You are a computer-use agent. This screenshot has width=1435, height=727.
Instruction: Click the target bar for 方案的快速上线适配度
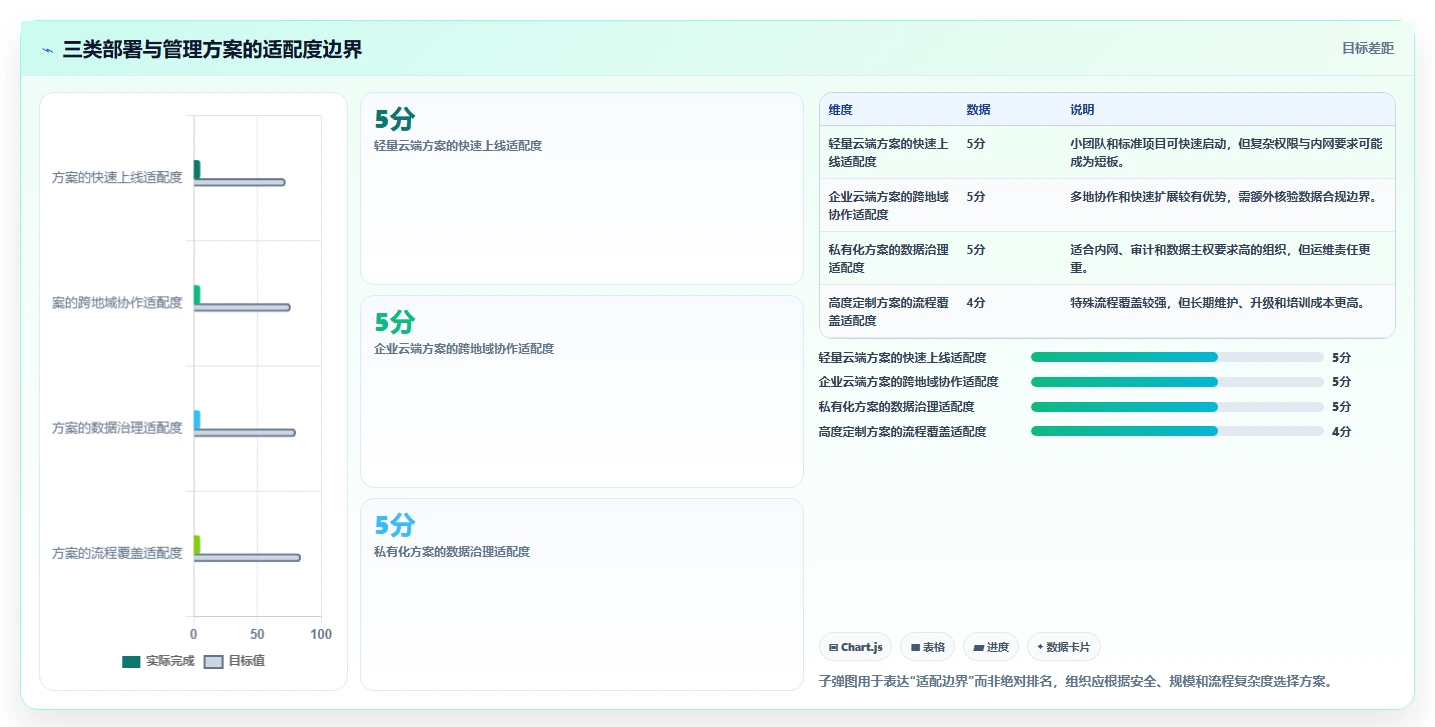[239, 182]
